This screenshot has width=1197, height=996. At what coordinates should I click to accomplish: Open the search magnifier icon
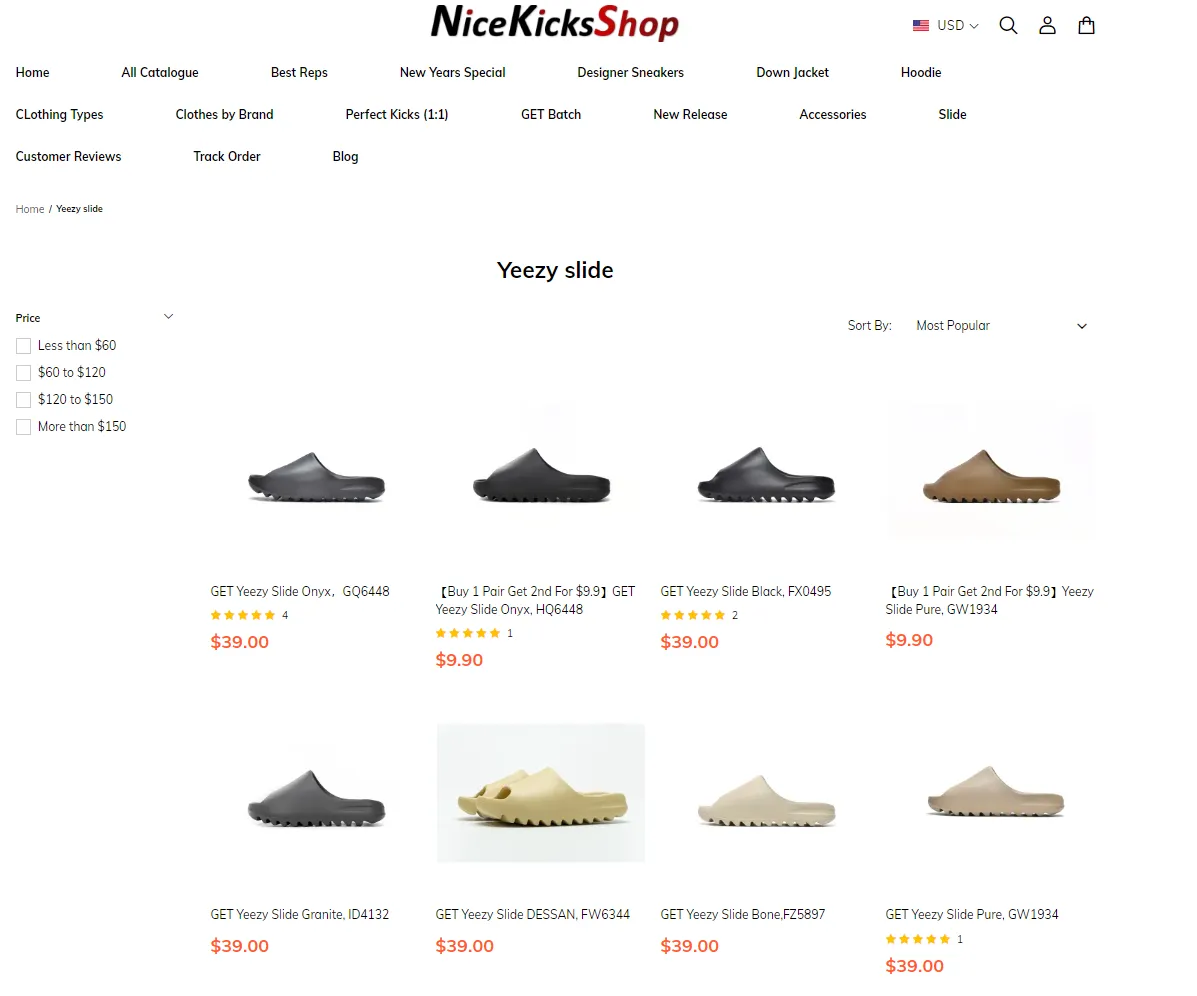[1008, 25]
